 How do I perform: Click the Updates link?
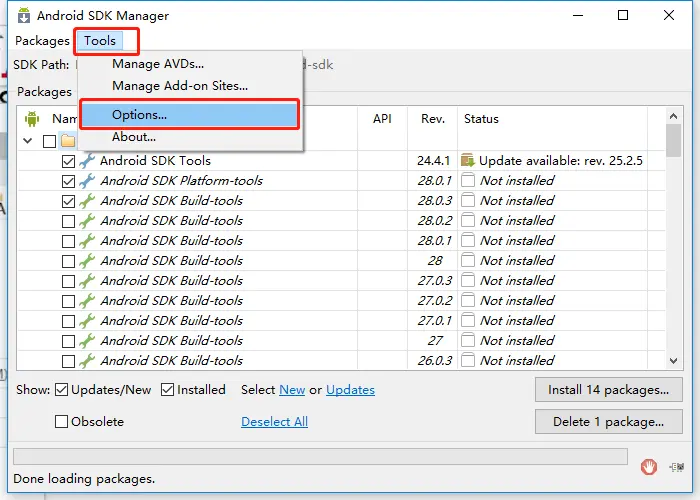tap(350, 390)
